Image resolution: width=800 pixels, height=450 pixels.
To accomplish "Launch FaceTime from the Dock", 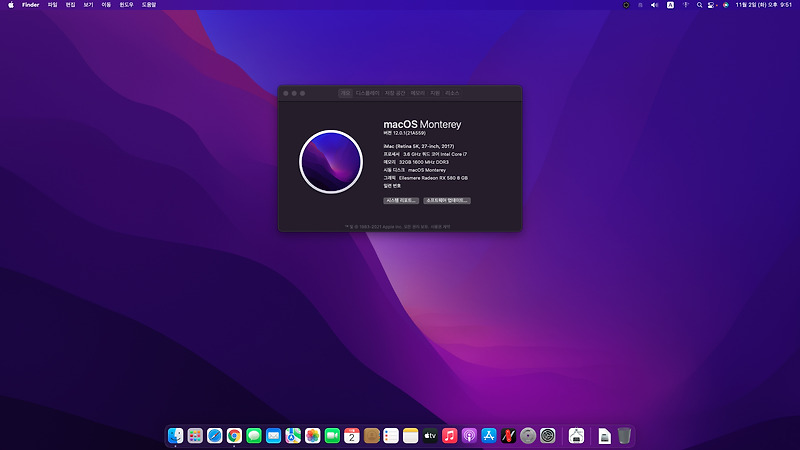I will (x=332, y=436).
